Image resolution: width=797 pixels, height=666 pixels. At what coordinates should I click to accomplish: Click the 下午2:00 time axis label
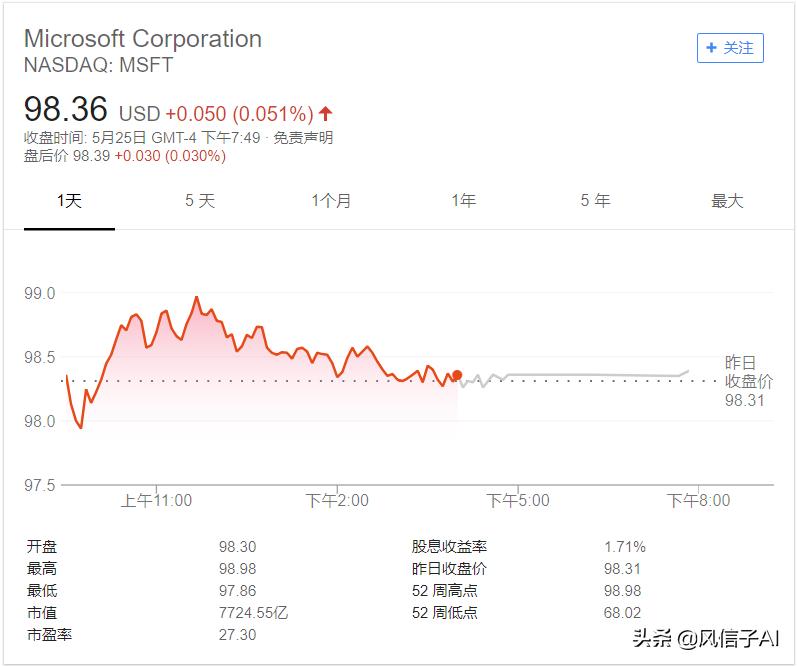coord(337,500)
